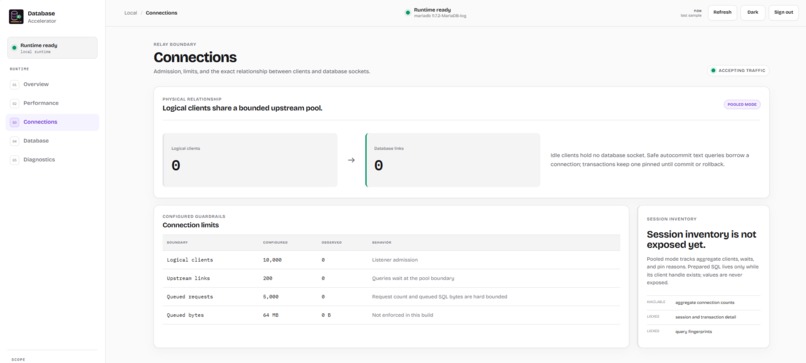Image resolution: width=806 pixels, height=363 pixels.
Task: Select Connections in the sidebar
Action: pos(52,122)
